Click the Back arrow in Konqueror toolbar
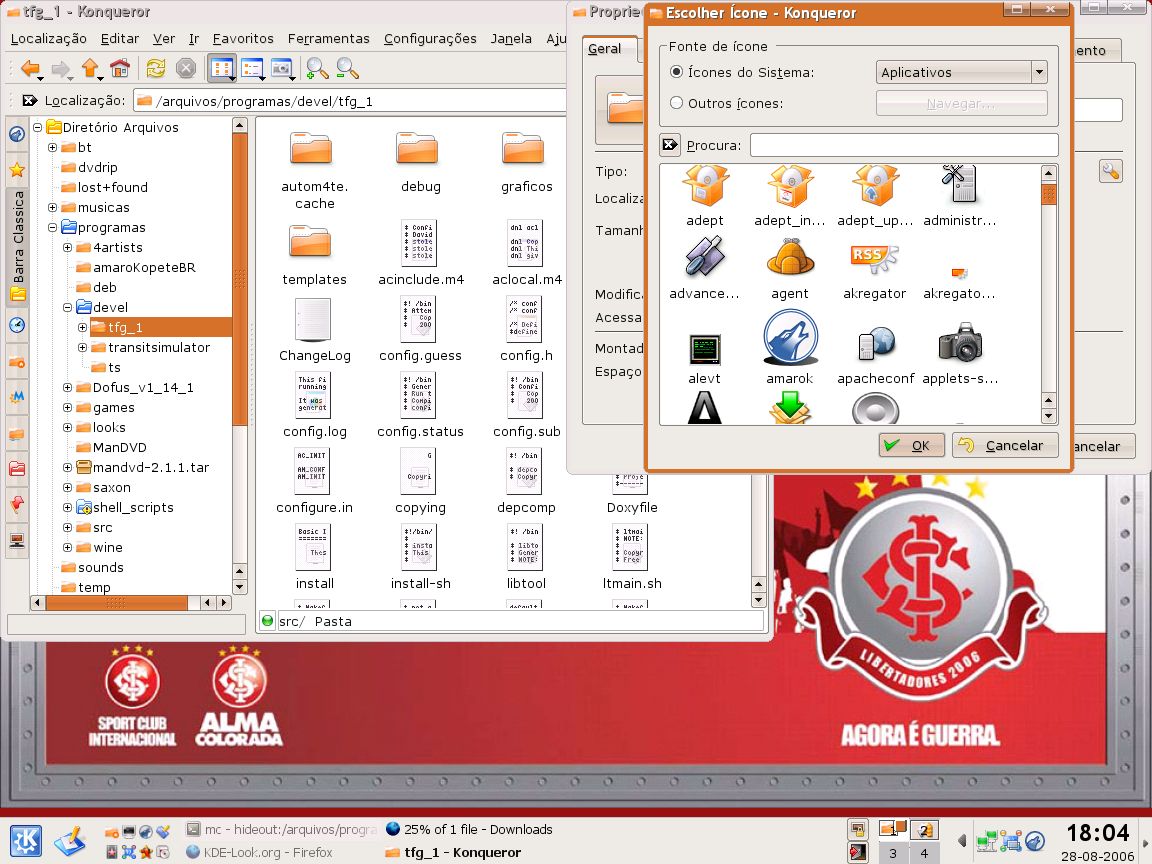1152x864 pixels. pyautogui.click(x=30, y=68)
